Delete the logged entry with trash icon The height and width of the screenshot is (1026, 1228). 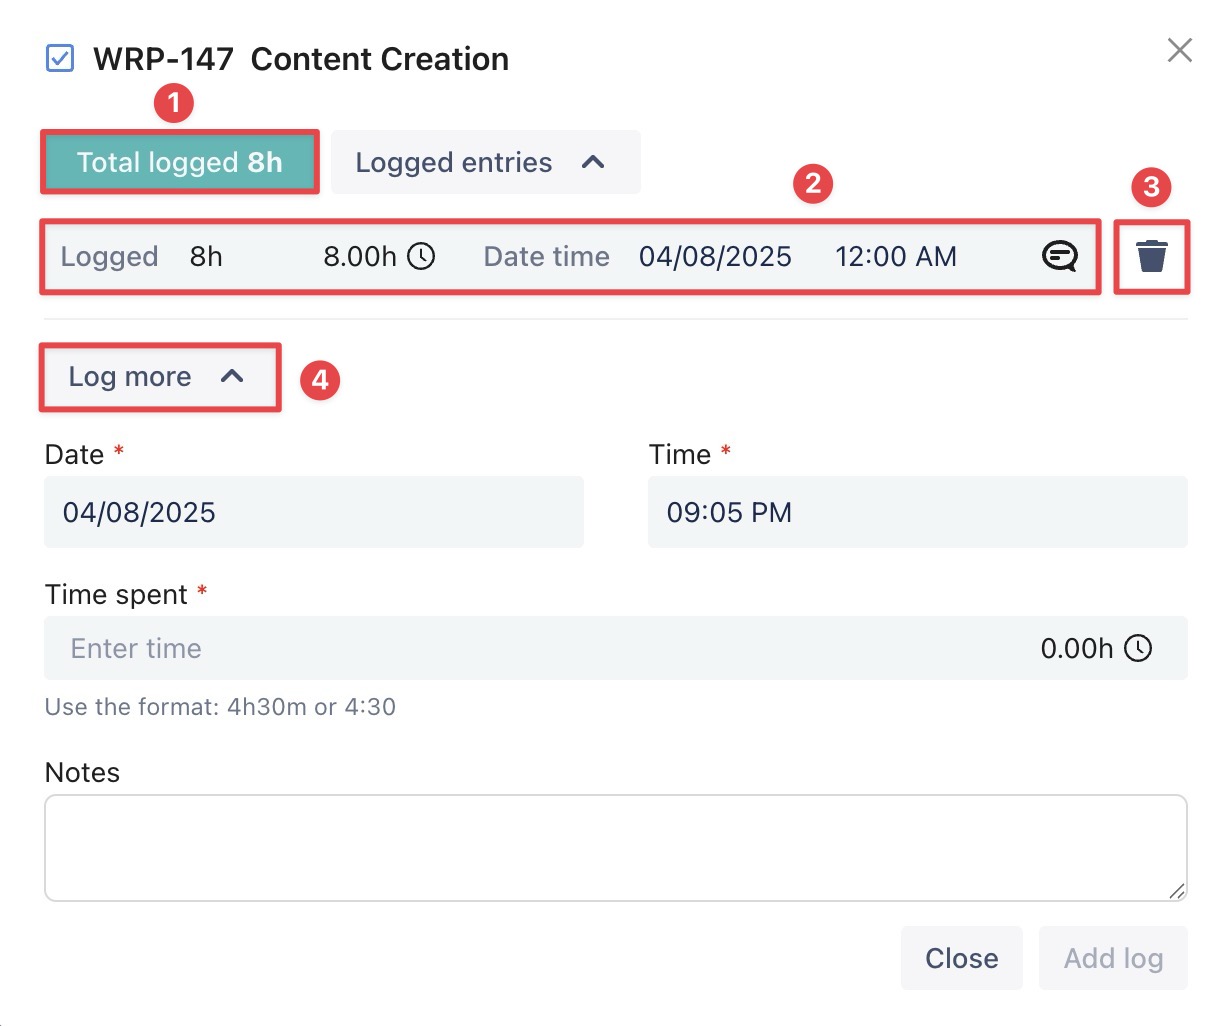pyautogui.click(x=1151, y=257)
